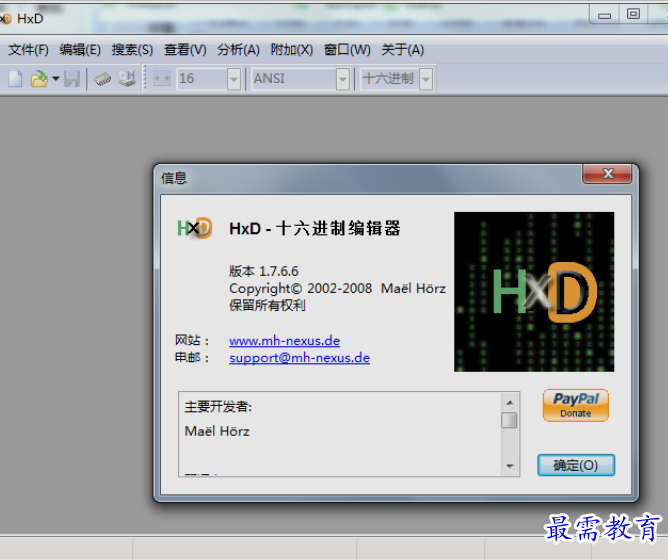
Task: Click the HxD - 十六进制编辑器 title
Action: coord(315,228)
